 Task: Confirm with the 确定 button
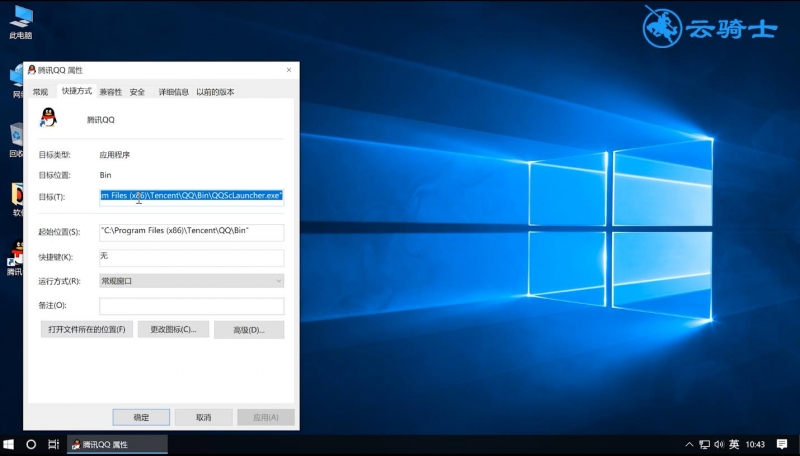141,417
